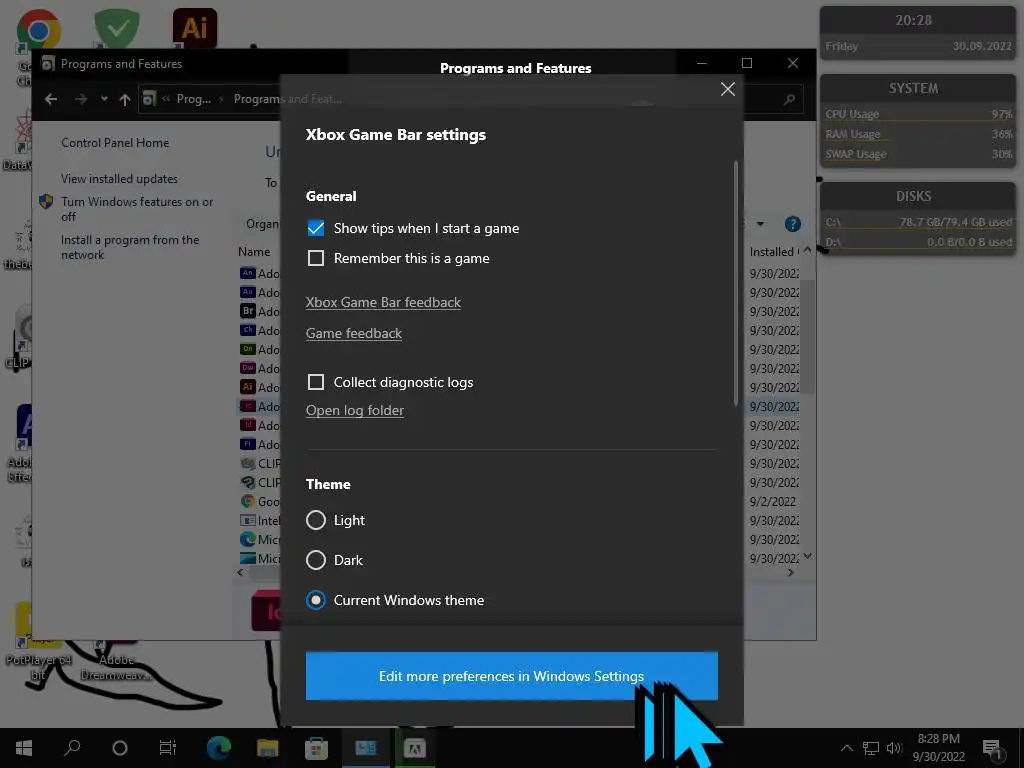Launch Microsoft Edge from taskbar
The height and width of the screenshot is (768, 1024).
click(219, 748)
